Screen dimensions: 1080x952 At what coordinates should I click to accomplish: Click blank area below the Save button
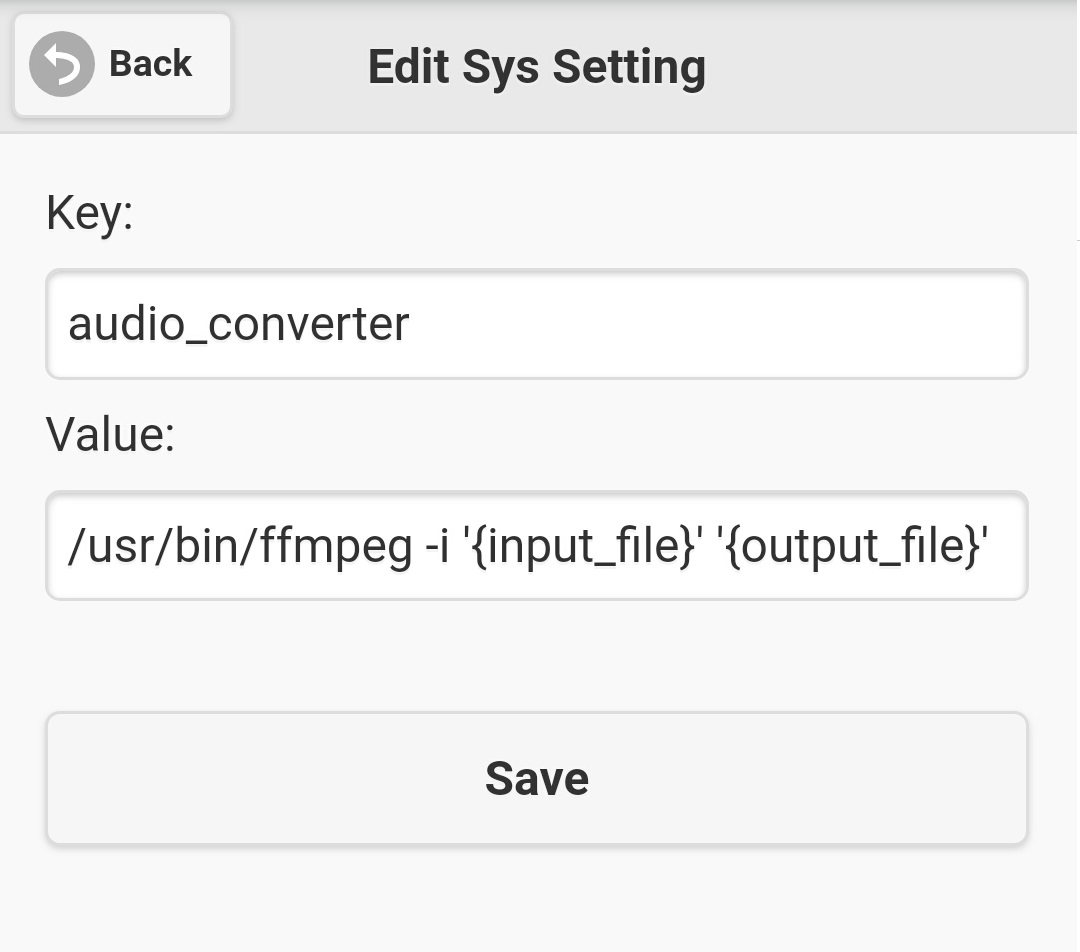point(537,900)
